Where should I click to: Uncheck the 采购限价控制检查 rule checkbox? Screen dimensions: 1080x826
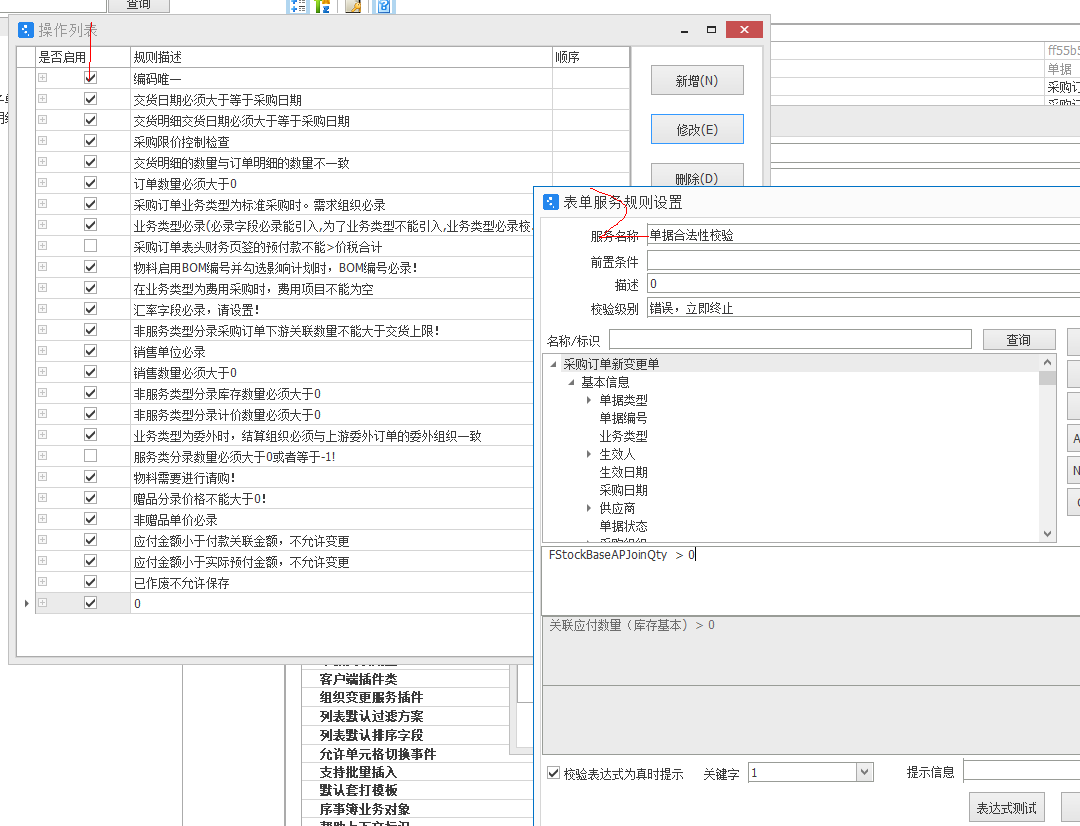(x=91, y=141)
